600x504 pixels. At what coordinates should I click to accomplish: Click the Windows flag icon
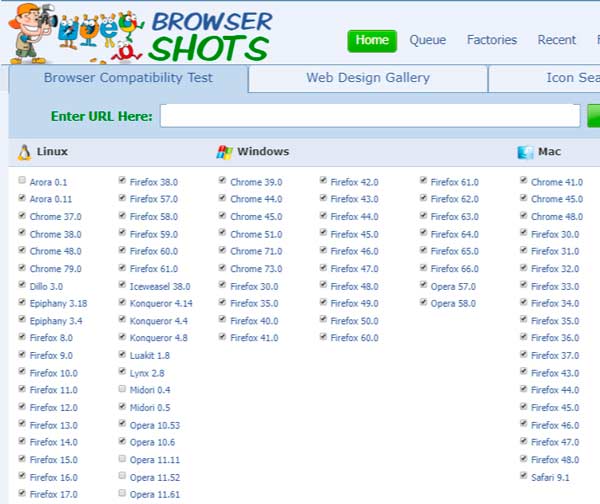(225, 152)
